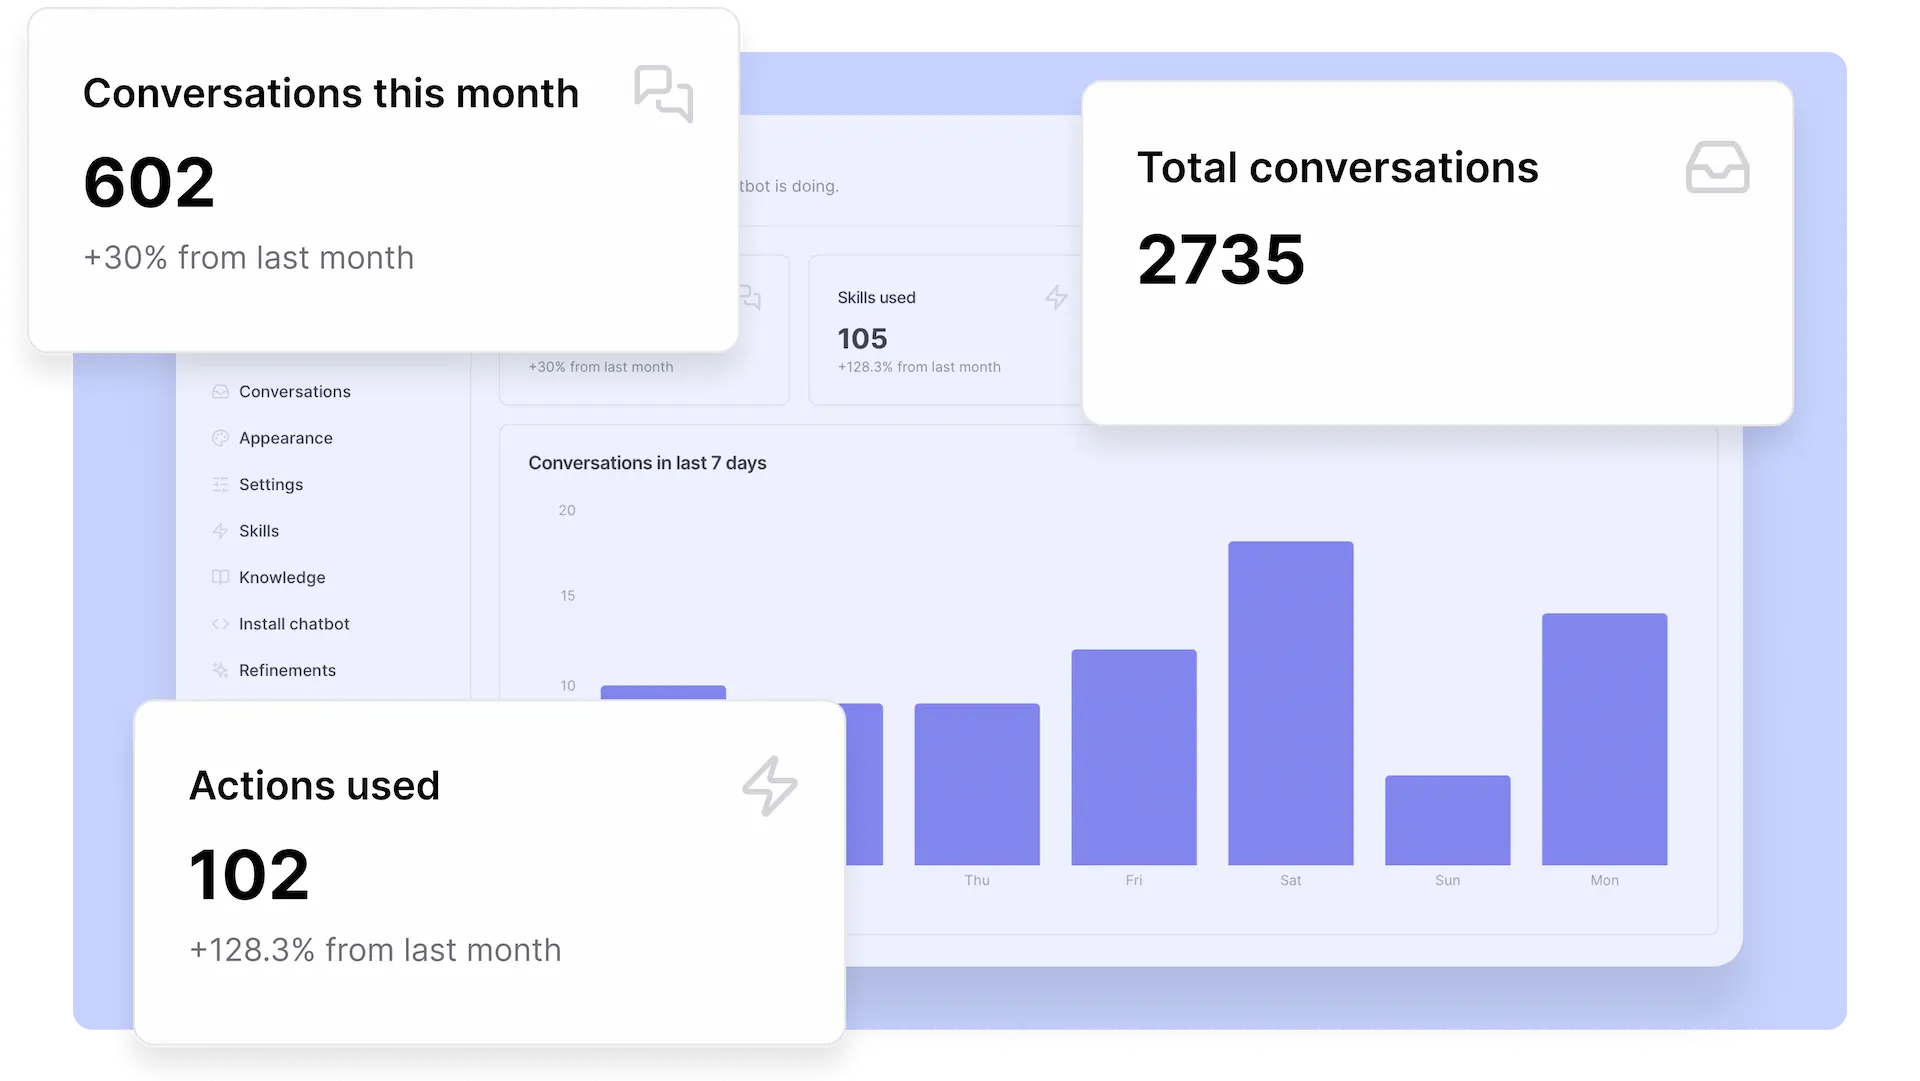
Task: Click the '+30% from last month' text on the large card
Action: pyautogui.click(x=248, y=258)
